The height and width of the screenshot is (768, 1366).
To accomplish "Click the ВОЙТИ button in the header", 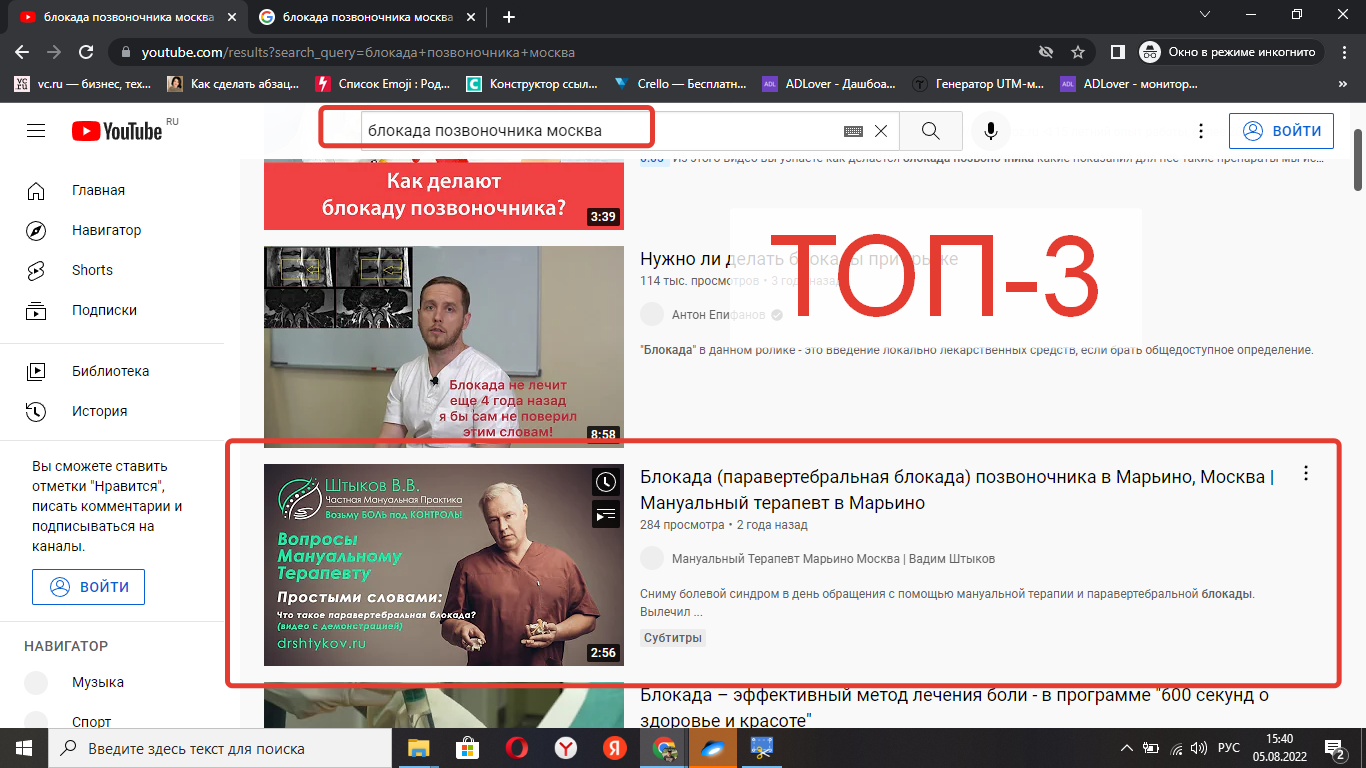I will 1281,131.
